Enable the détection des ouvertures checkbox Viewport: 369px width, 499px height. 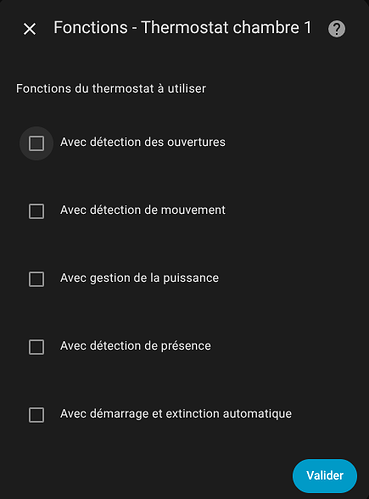click(36, 143)
